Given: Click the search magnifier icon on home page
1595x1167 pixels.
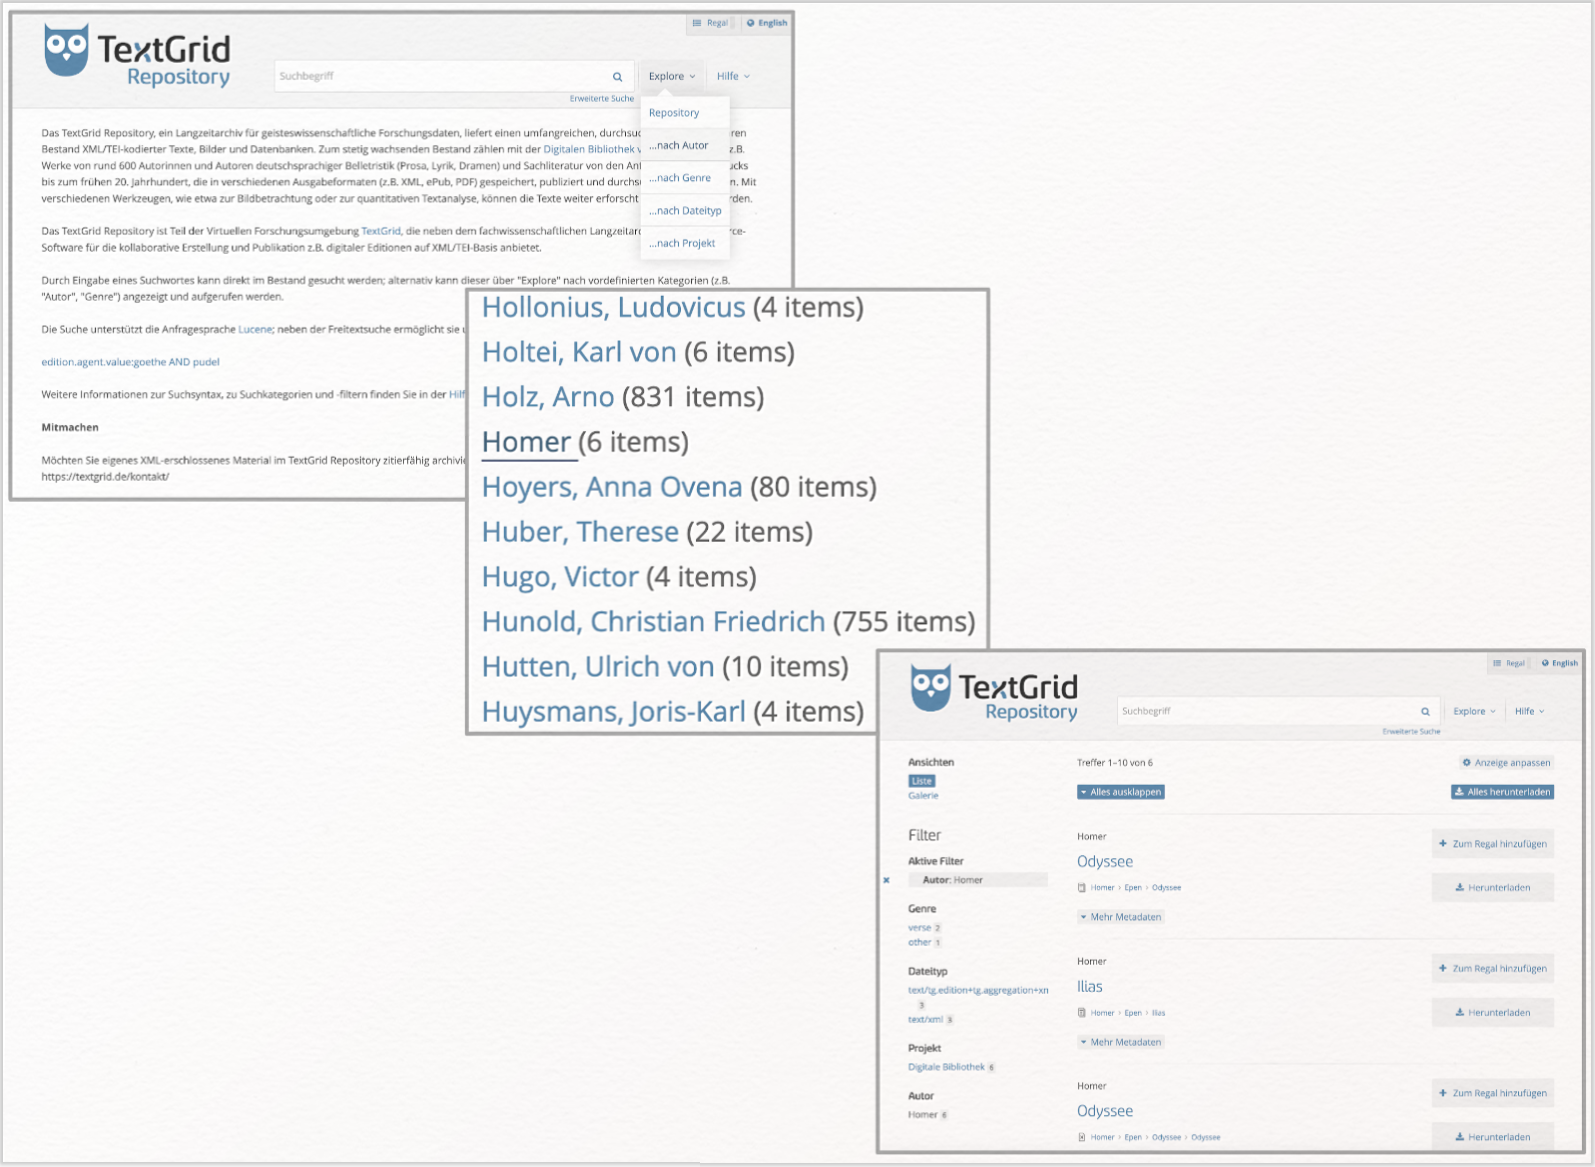Looking at the screenshot, I should (617, 76).
